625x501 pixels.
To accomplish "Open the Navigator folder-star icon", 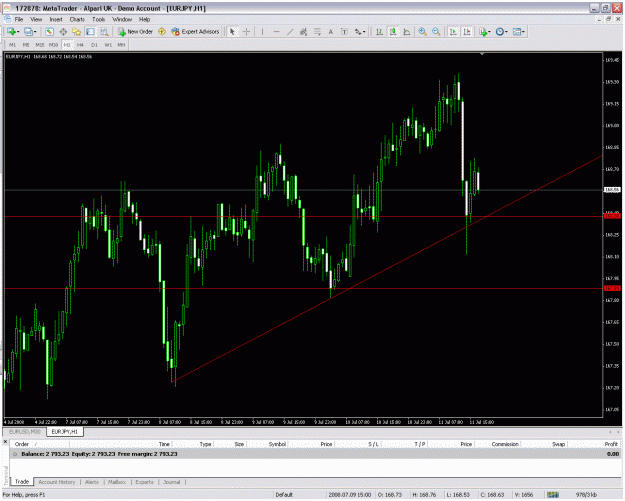I will [77, 32].
